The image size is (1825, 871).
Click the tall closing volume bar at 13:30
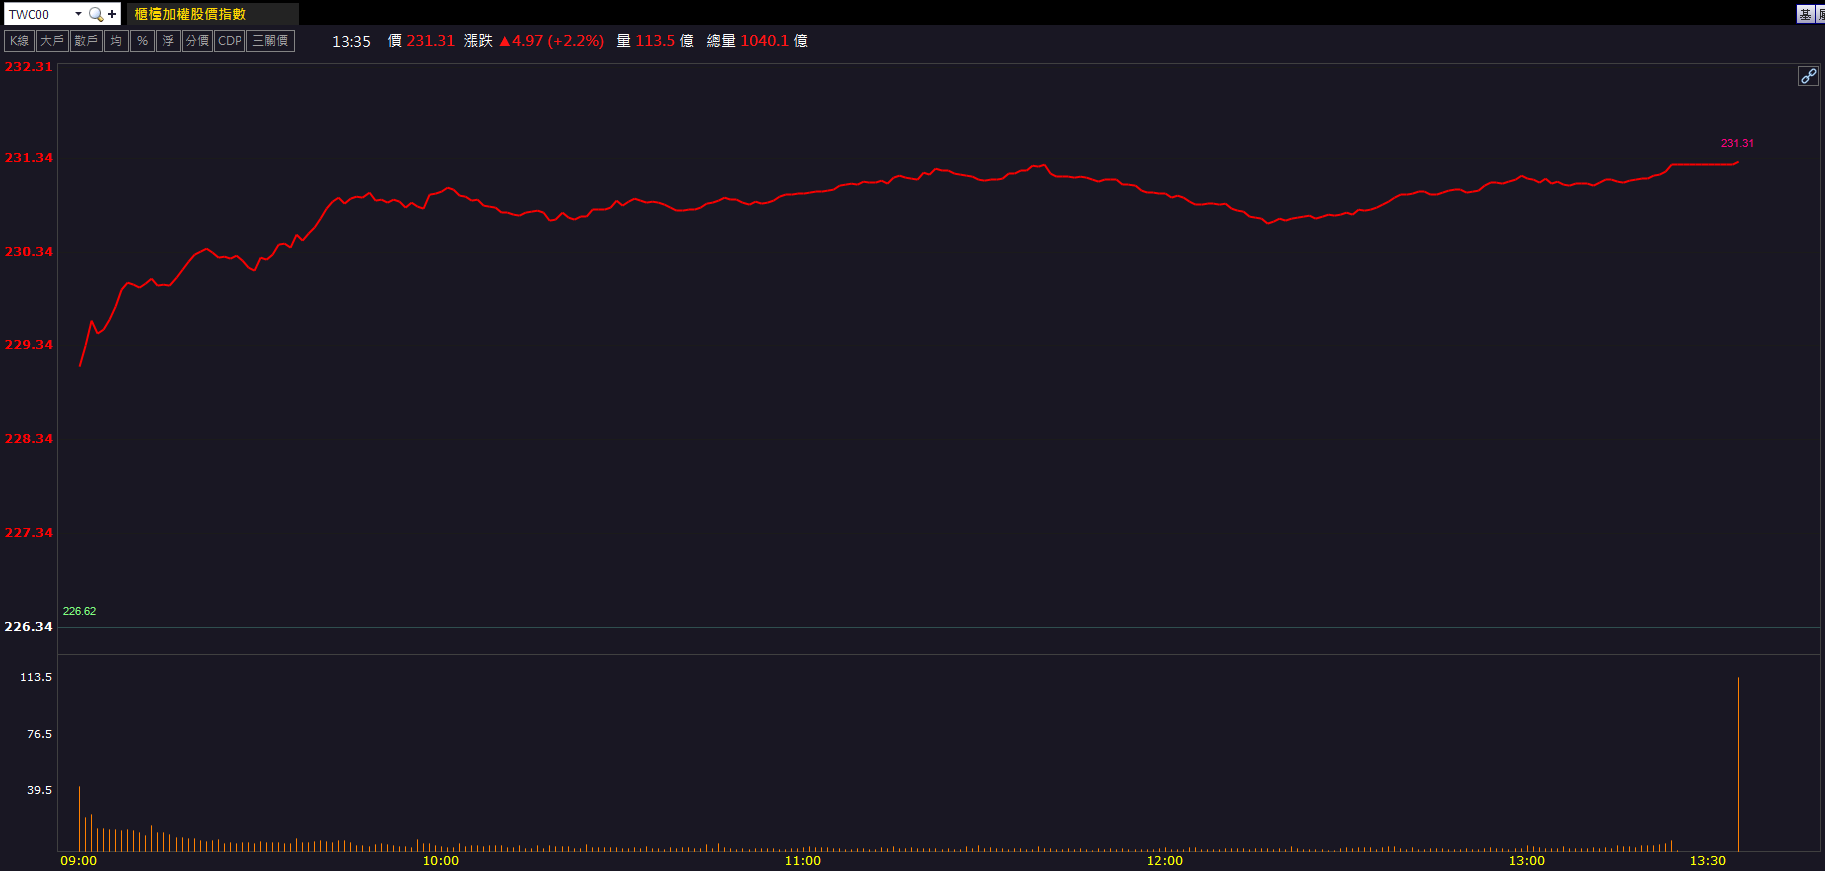(1738, 765)
